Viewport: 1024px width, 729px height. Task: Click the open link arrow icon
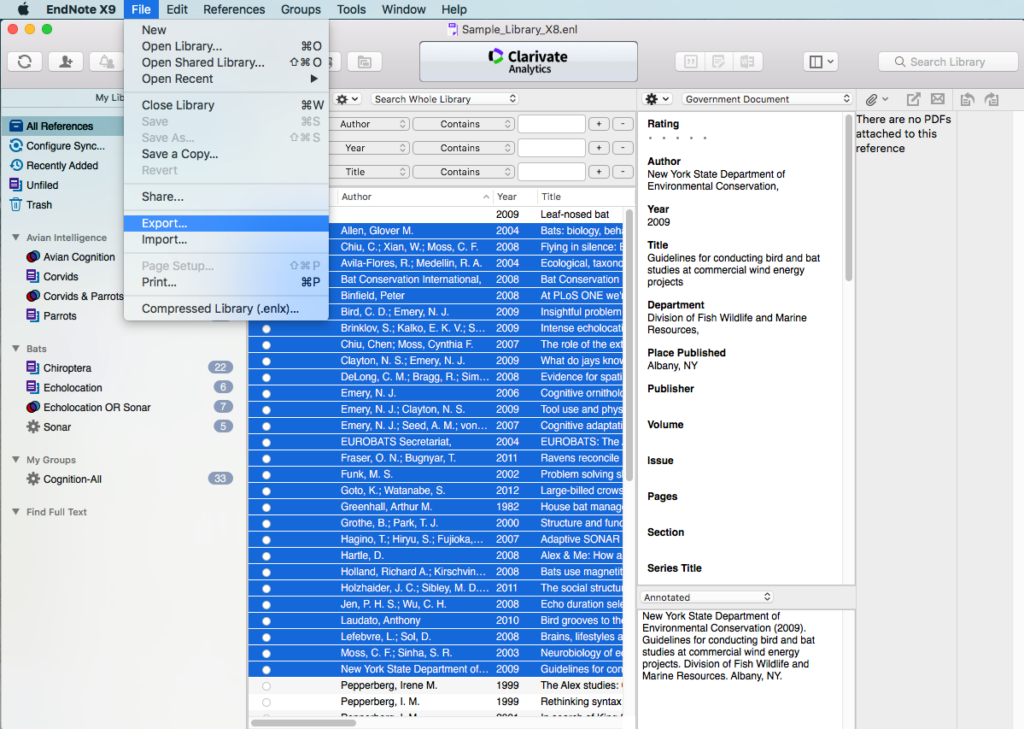[x=913, y=99]
